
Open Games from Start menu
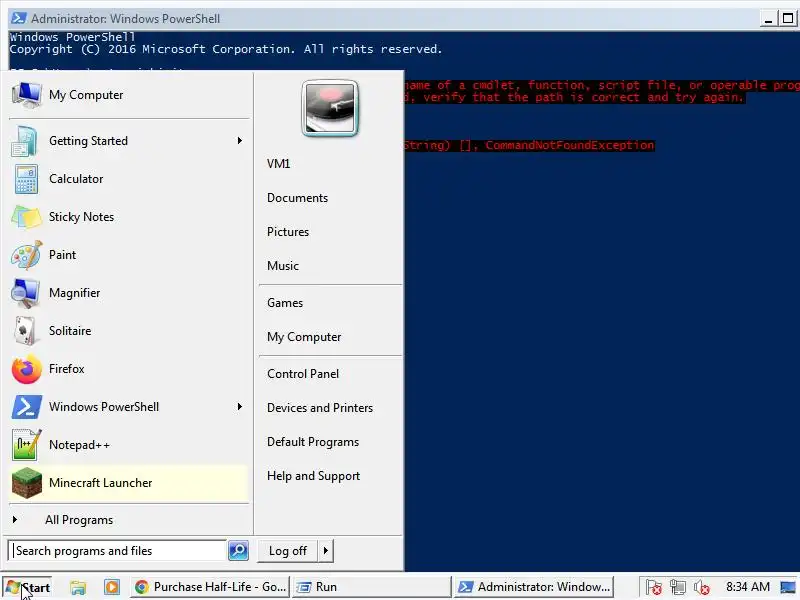285,303
